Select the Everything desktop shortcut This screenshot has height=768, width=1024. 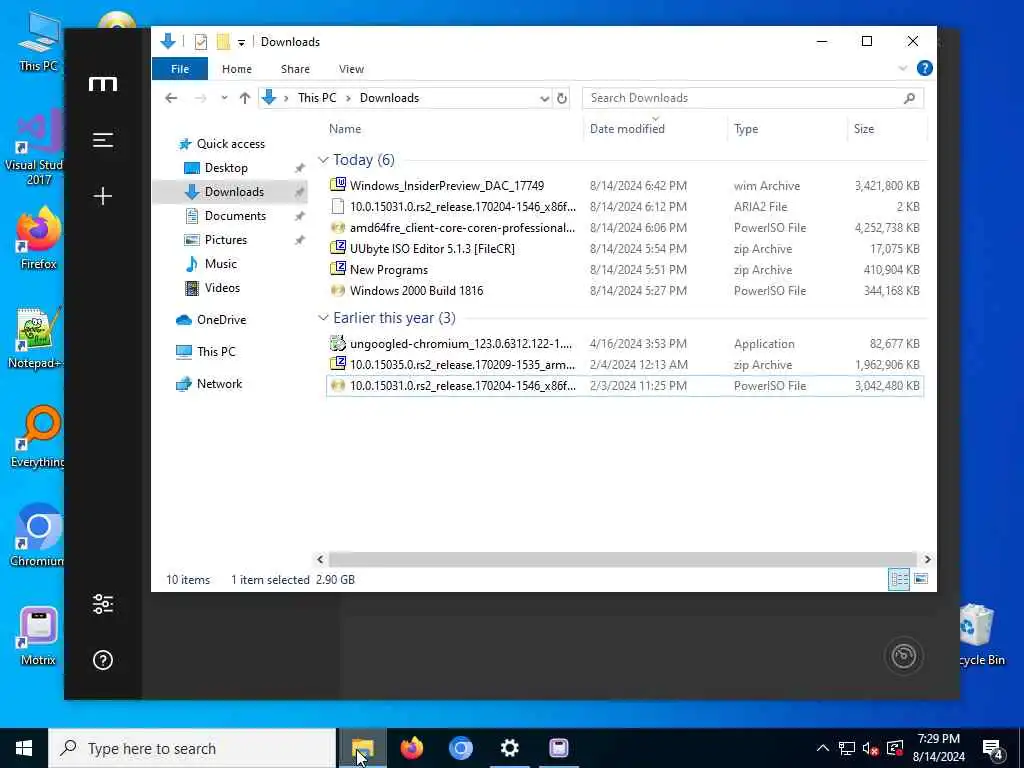[38, 438]
